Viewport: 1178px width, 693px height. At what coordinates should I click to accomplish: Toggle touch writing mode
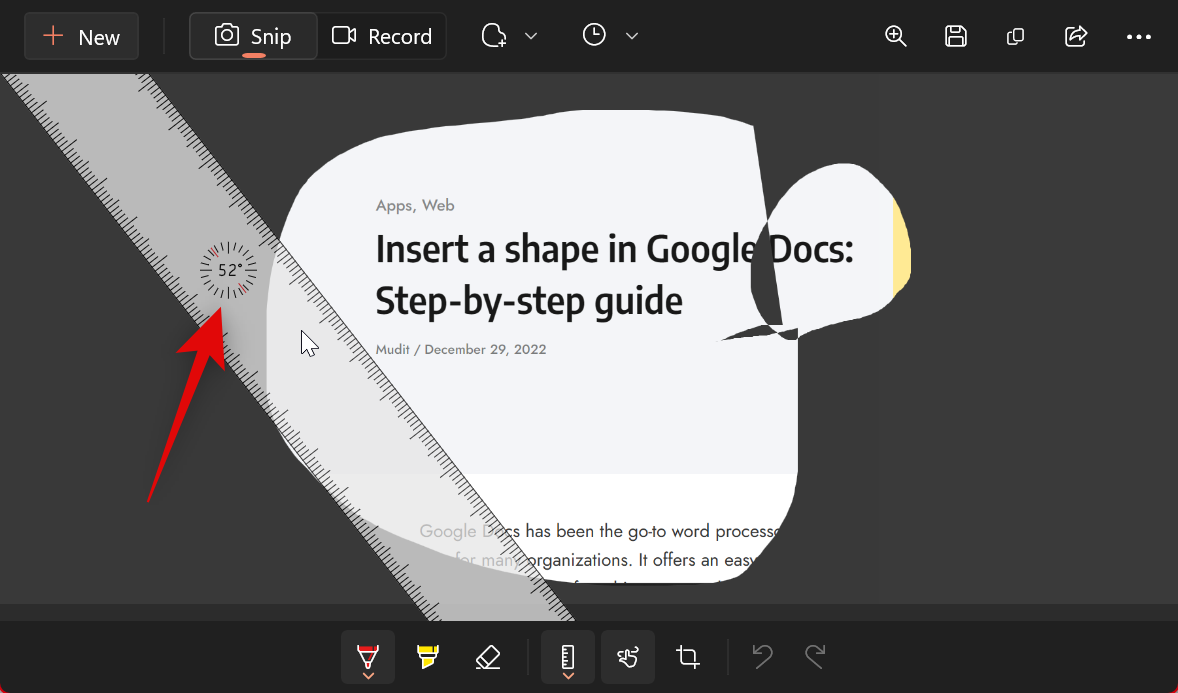click(x=628, y=657)
